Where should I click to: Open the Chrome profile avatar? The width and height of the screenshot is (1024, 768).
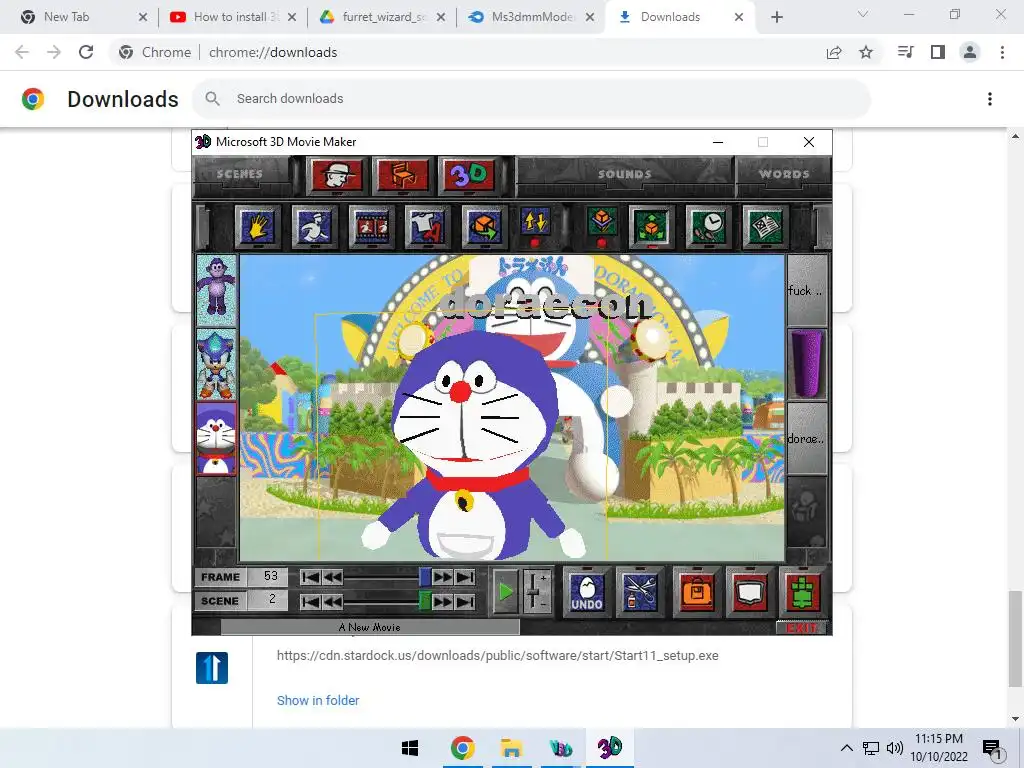pyautogui.click(x=970, y=52)
